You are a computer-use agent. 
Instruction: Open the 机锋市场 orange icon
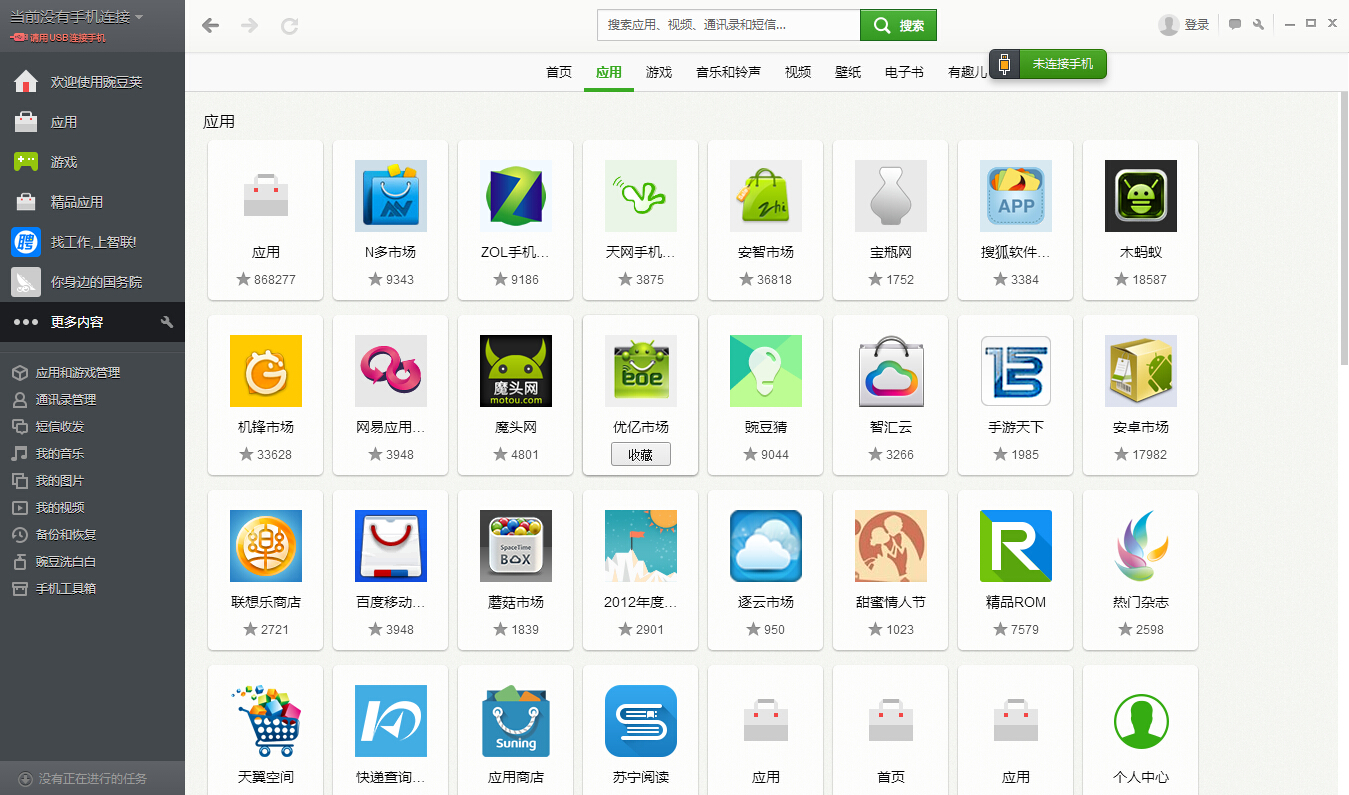coord(265,371)
